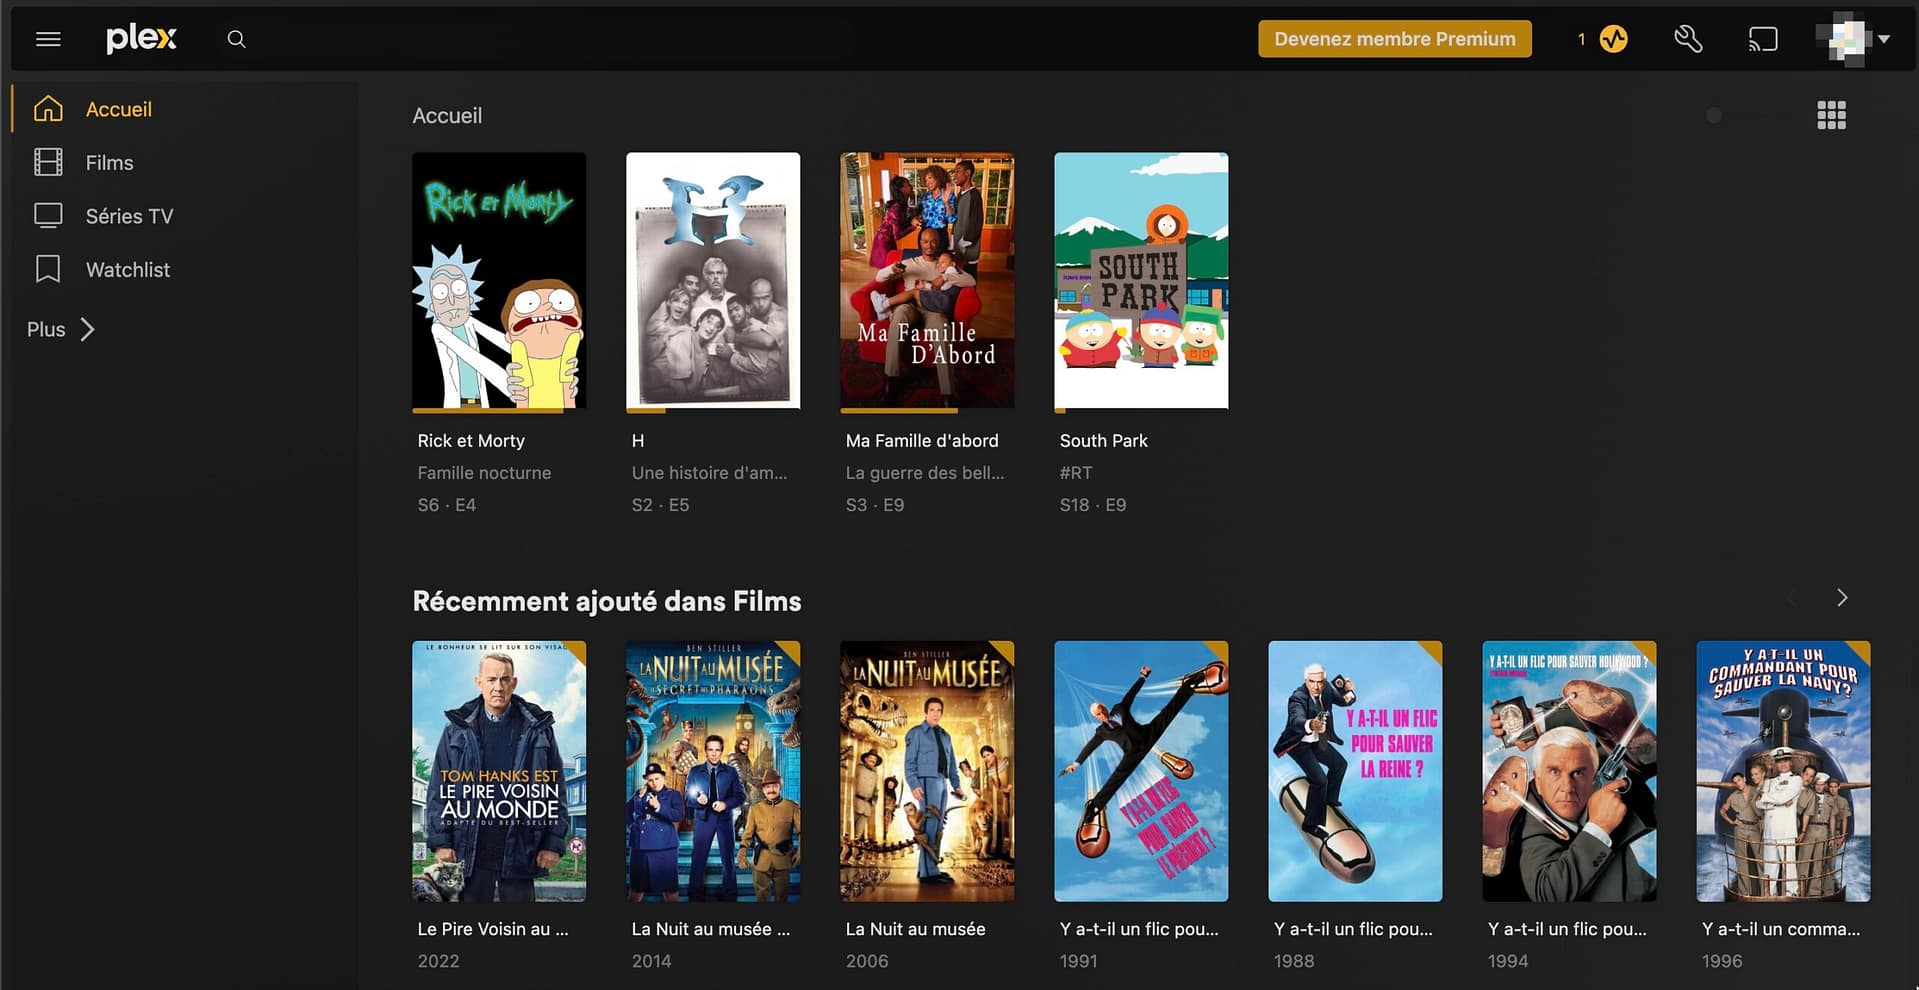Screen dimensions: 1919x990
Task: Switch layout with the grid view icon
Action: (x=1831, y=115)
